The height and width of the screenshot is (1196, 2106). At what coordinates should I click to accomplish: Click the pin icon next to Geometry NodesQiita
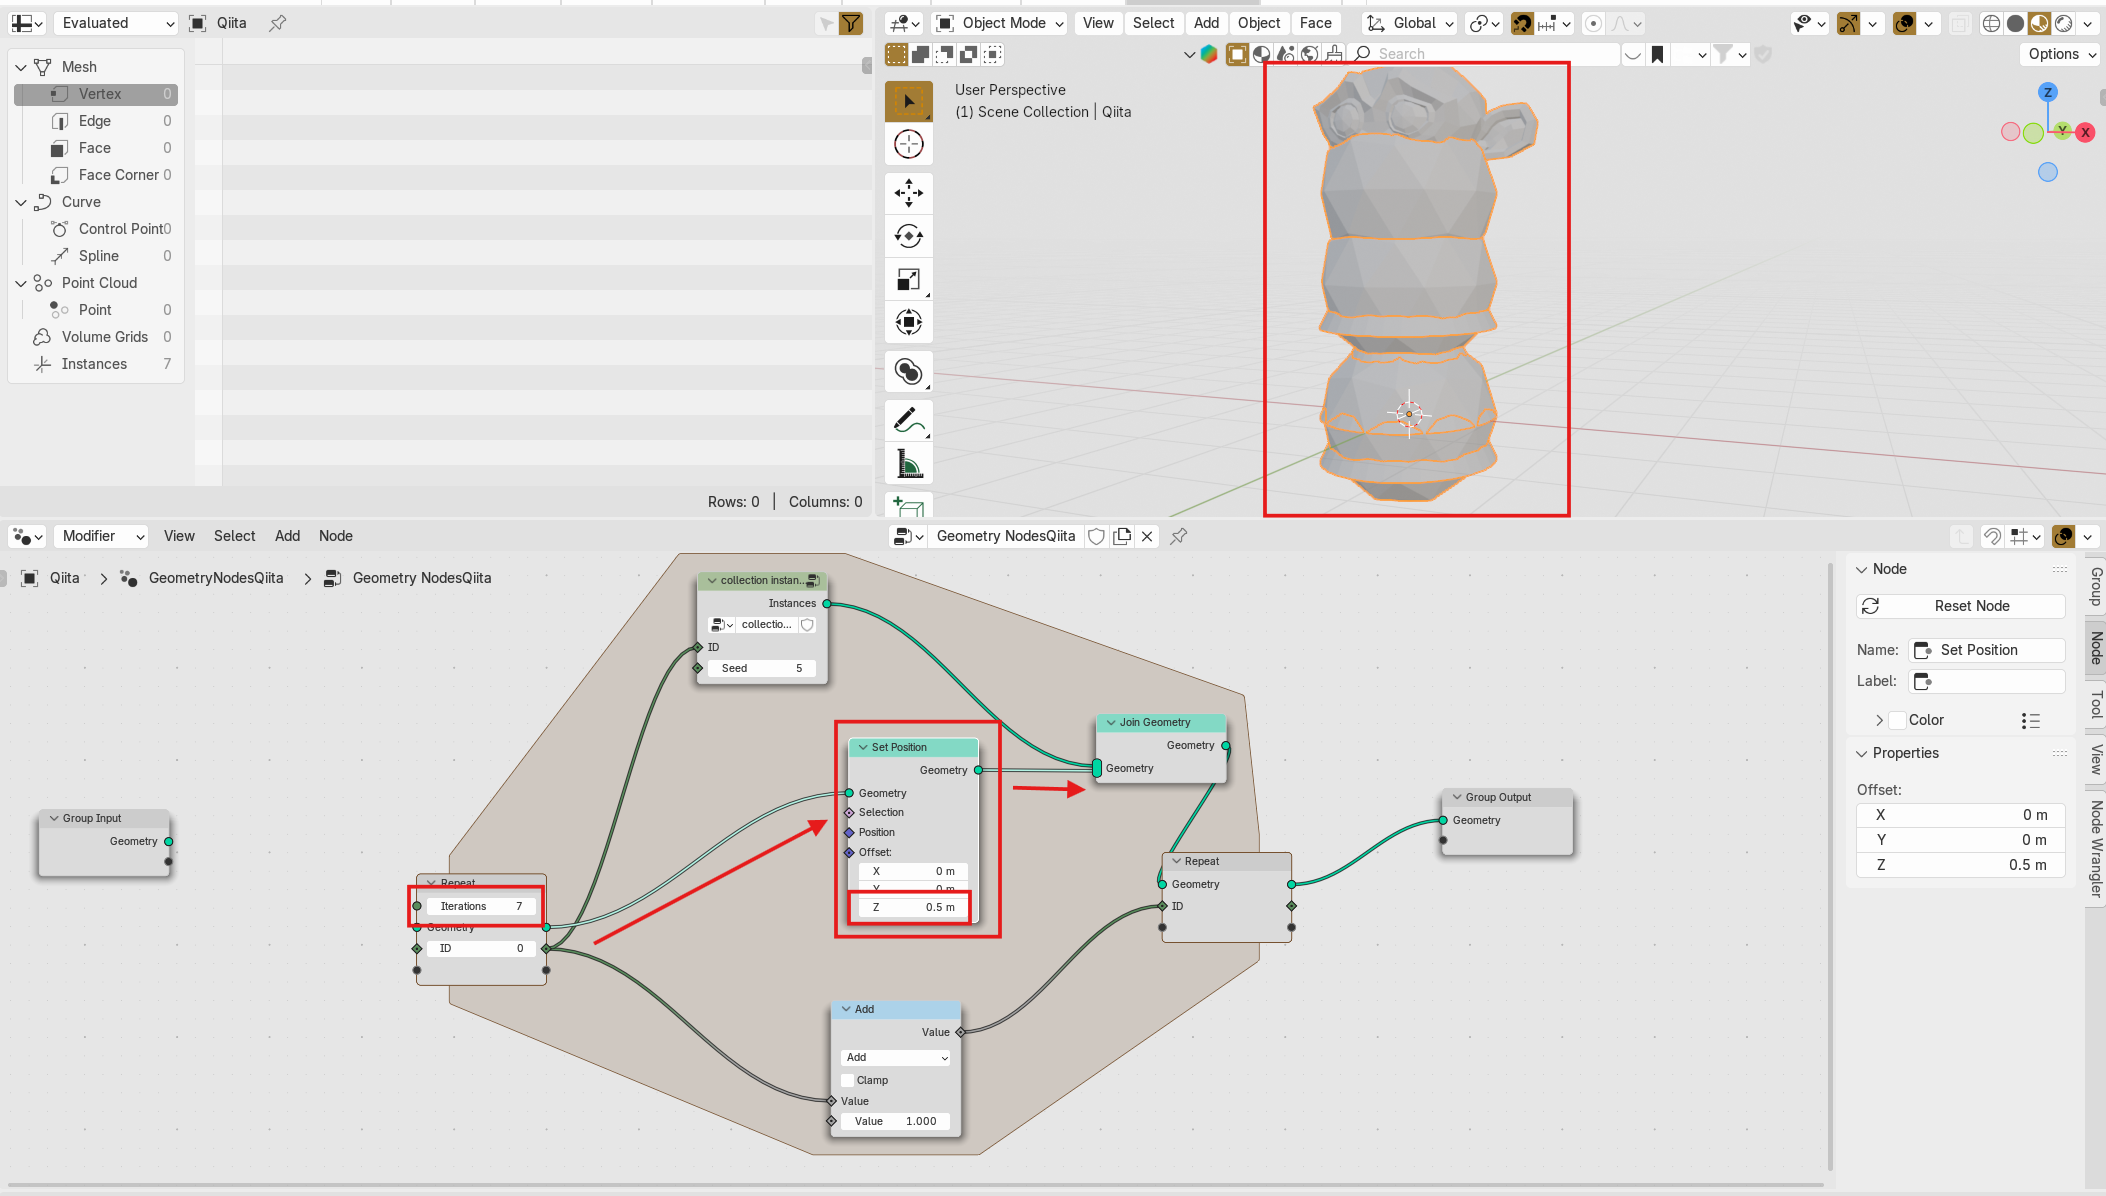click(1179, 536)
